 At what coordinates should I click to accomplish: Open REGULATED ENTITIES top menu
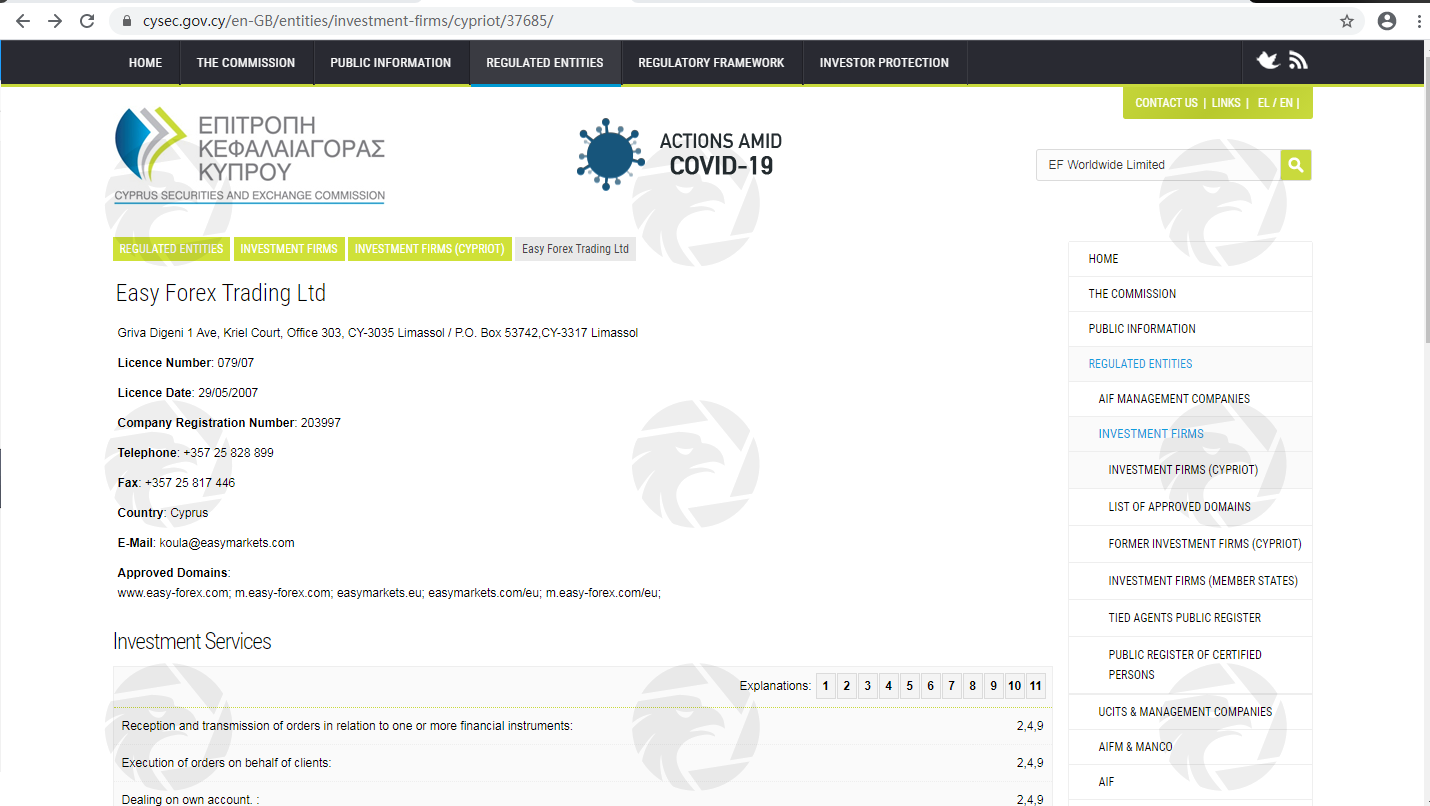tap(545, 62)
